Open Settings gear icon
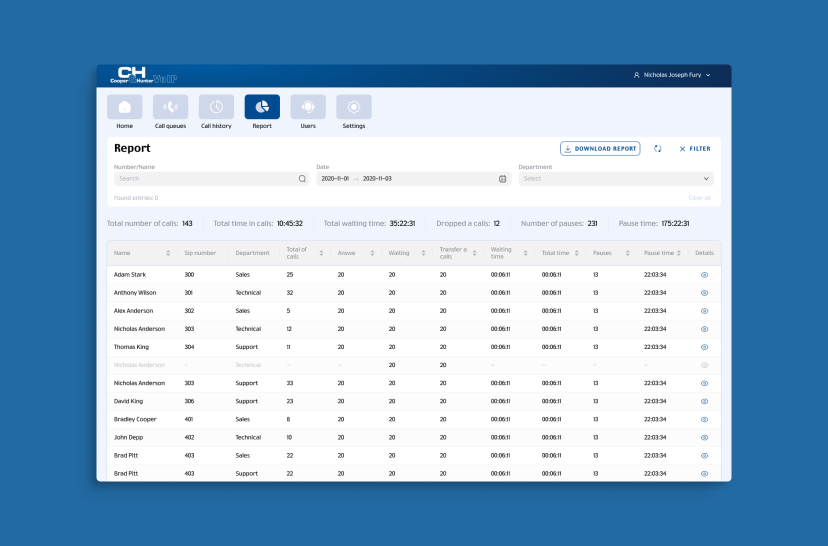Viewport: 828px width, 546px height. (354, 107)
